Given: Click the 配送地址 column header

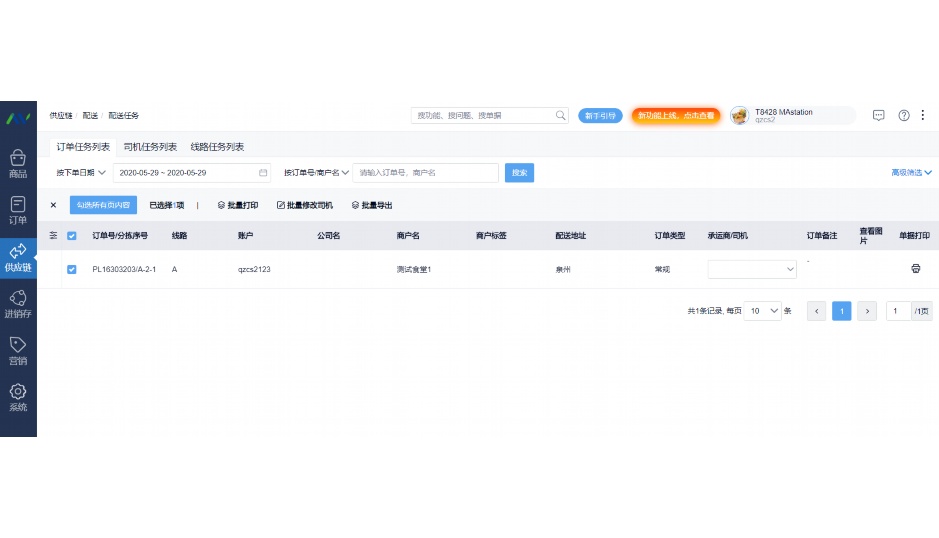Looking at the screenshot, I should pyautogui.click(x=570, y=235).
